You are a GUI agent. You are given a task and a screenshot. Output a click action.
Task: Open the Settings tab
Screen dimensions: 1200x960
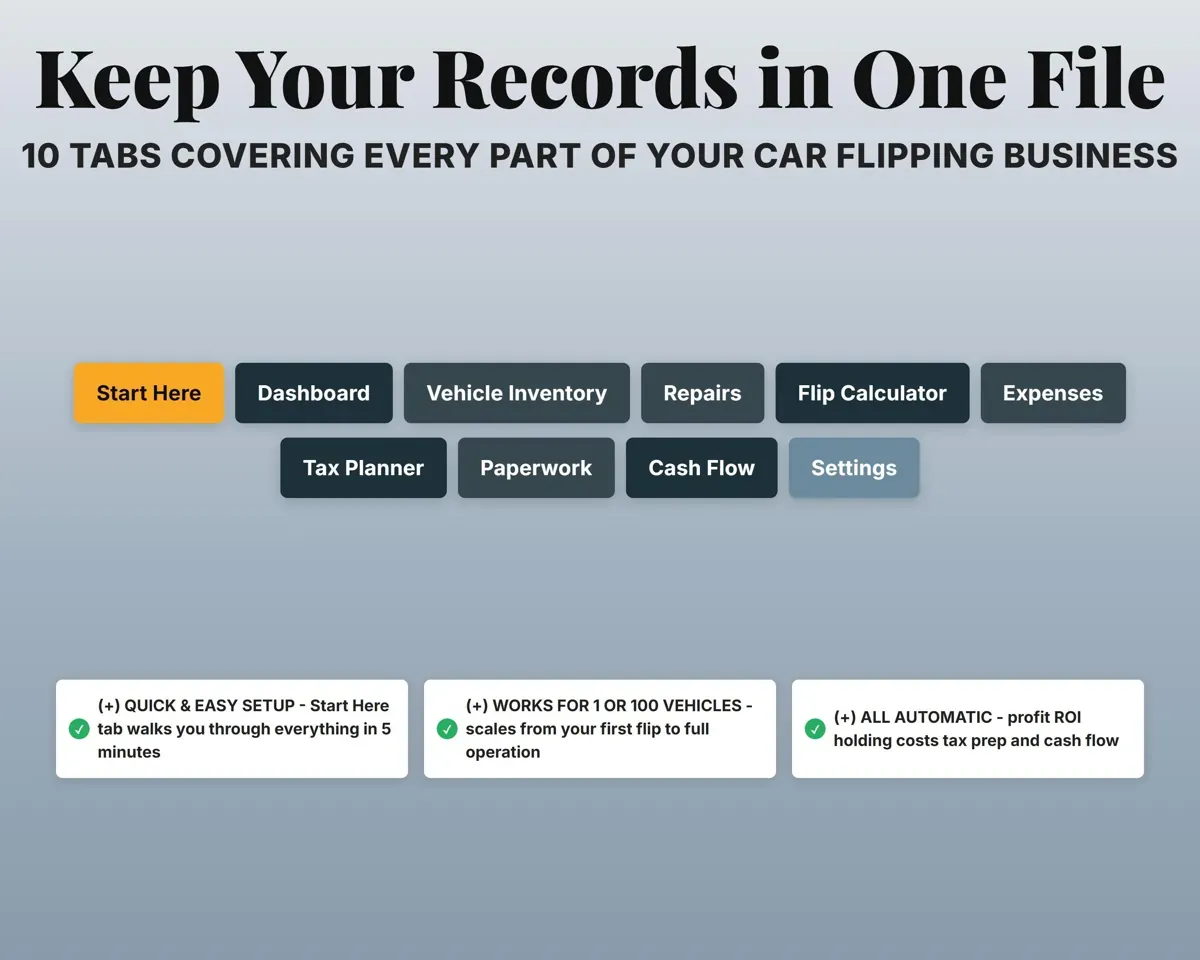(x=854, y=468)
